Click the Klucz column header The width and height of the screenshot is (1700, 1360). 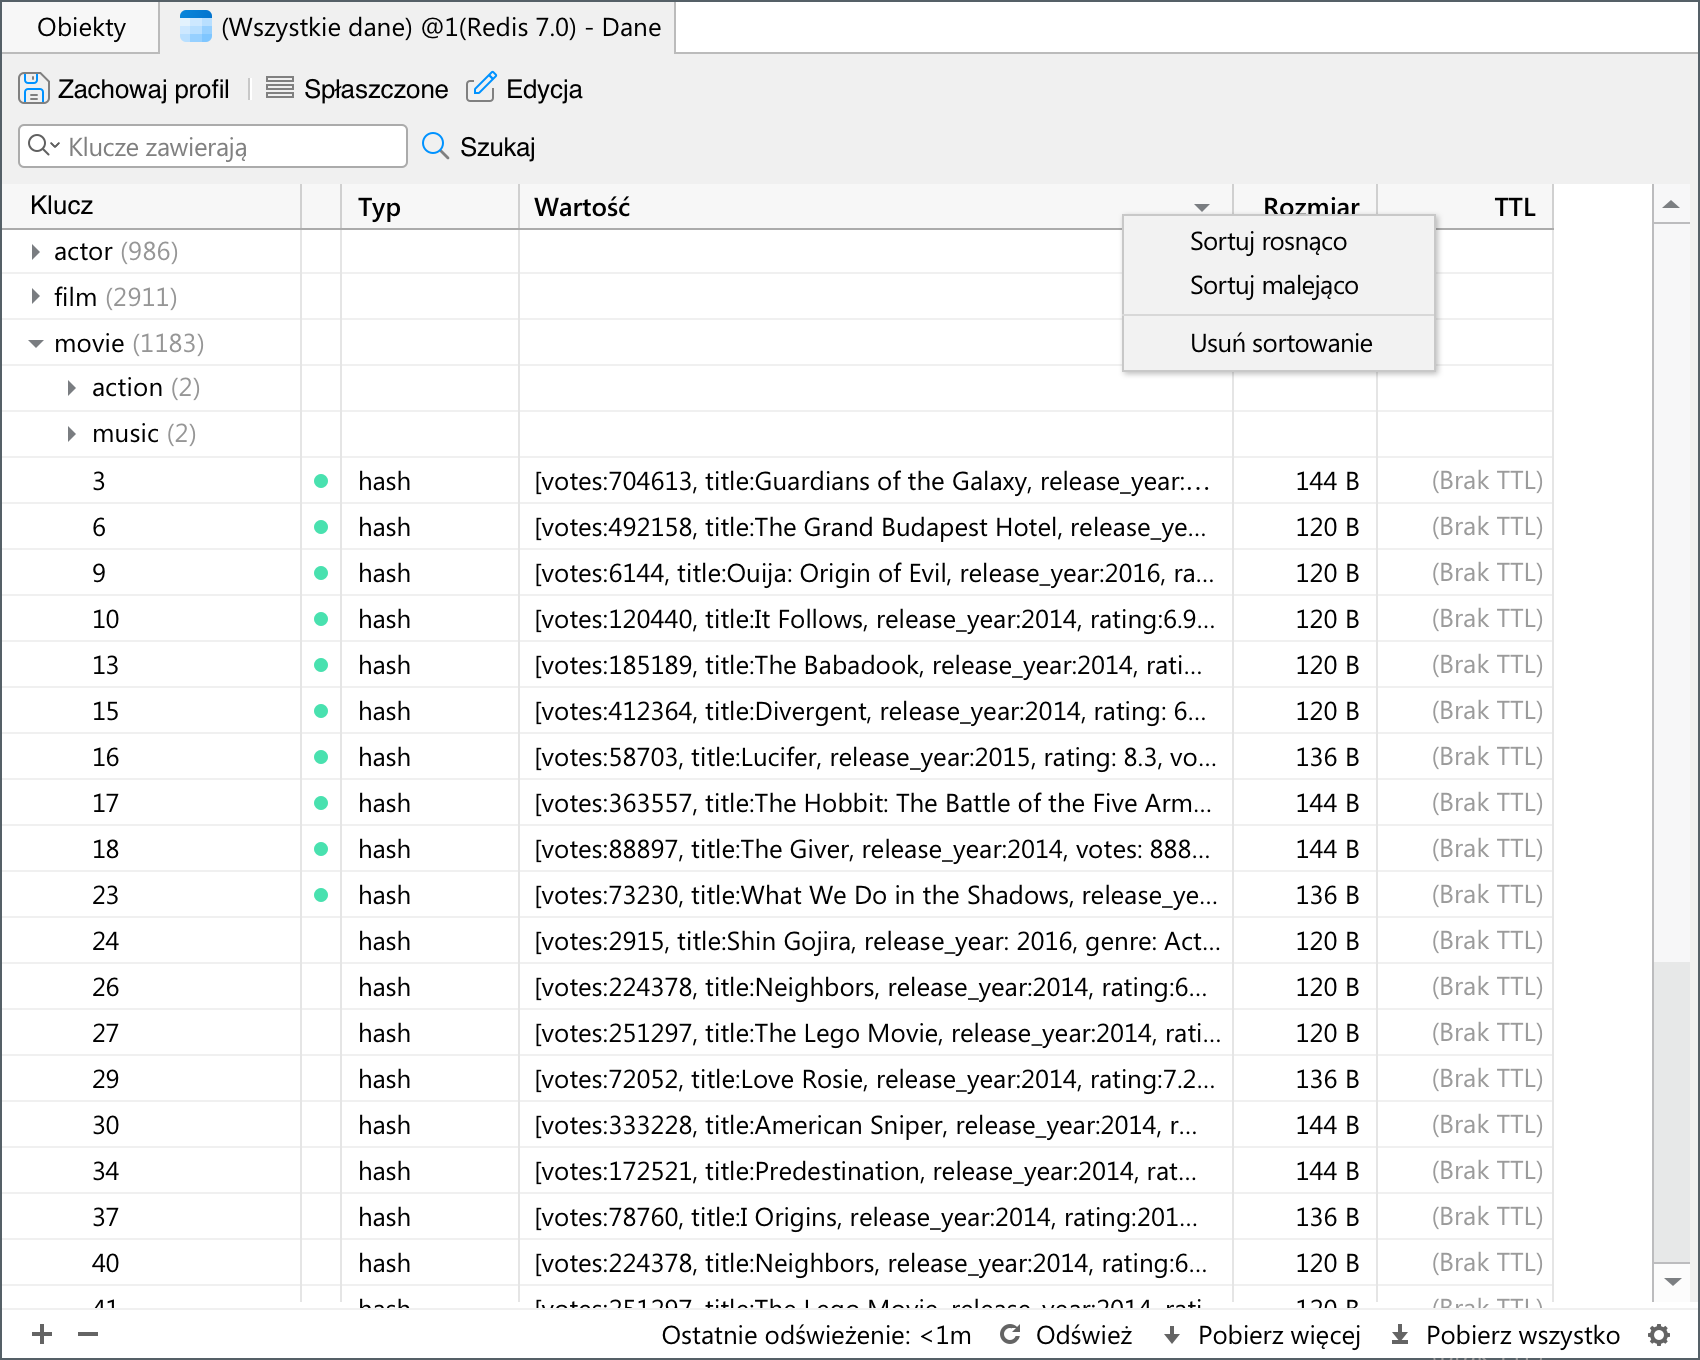[150, 206]
